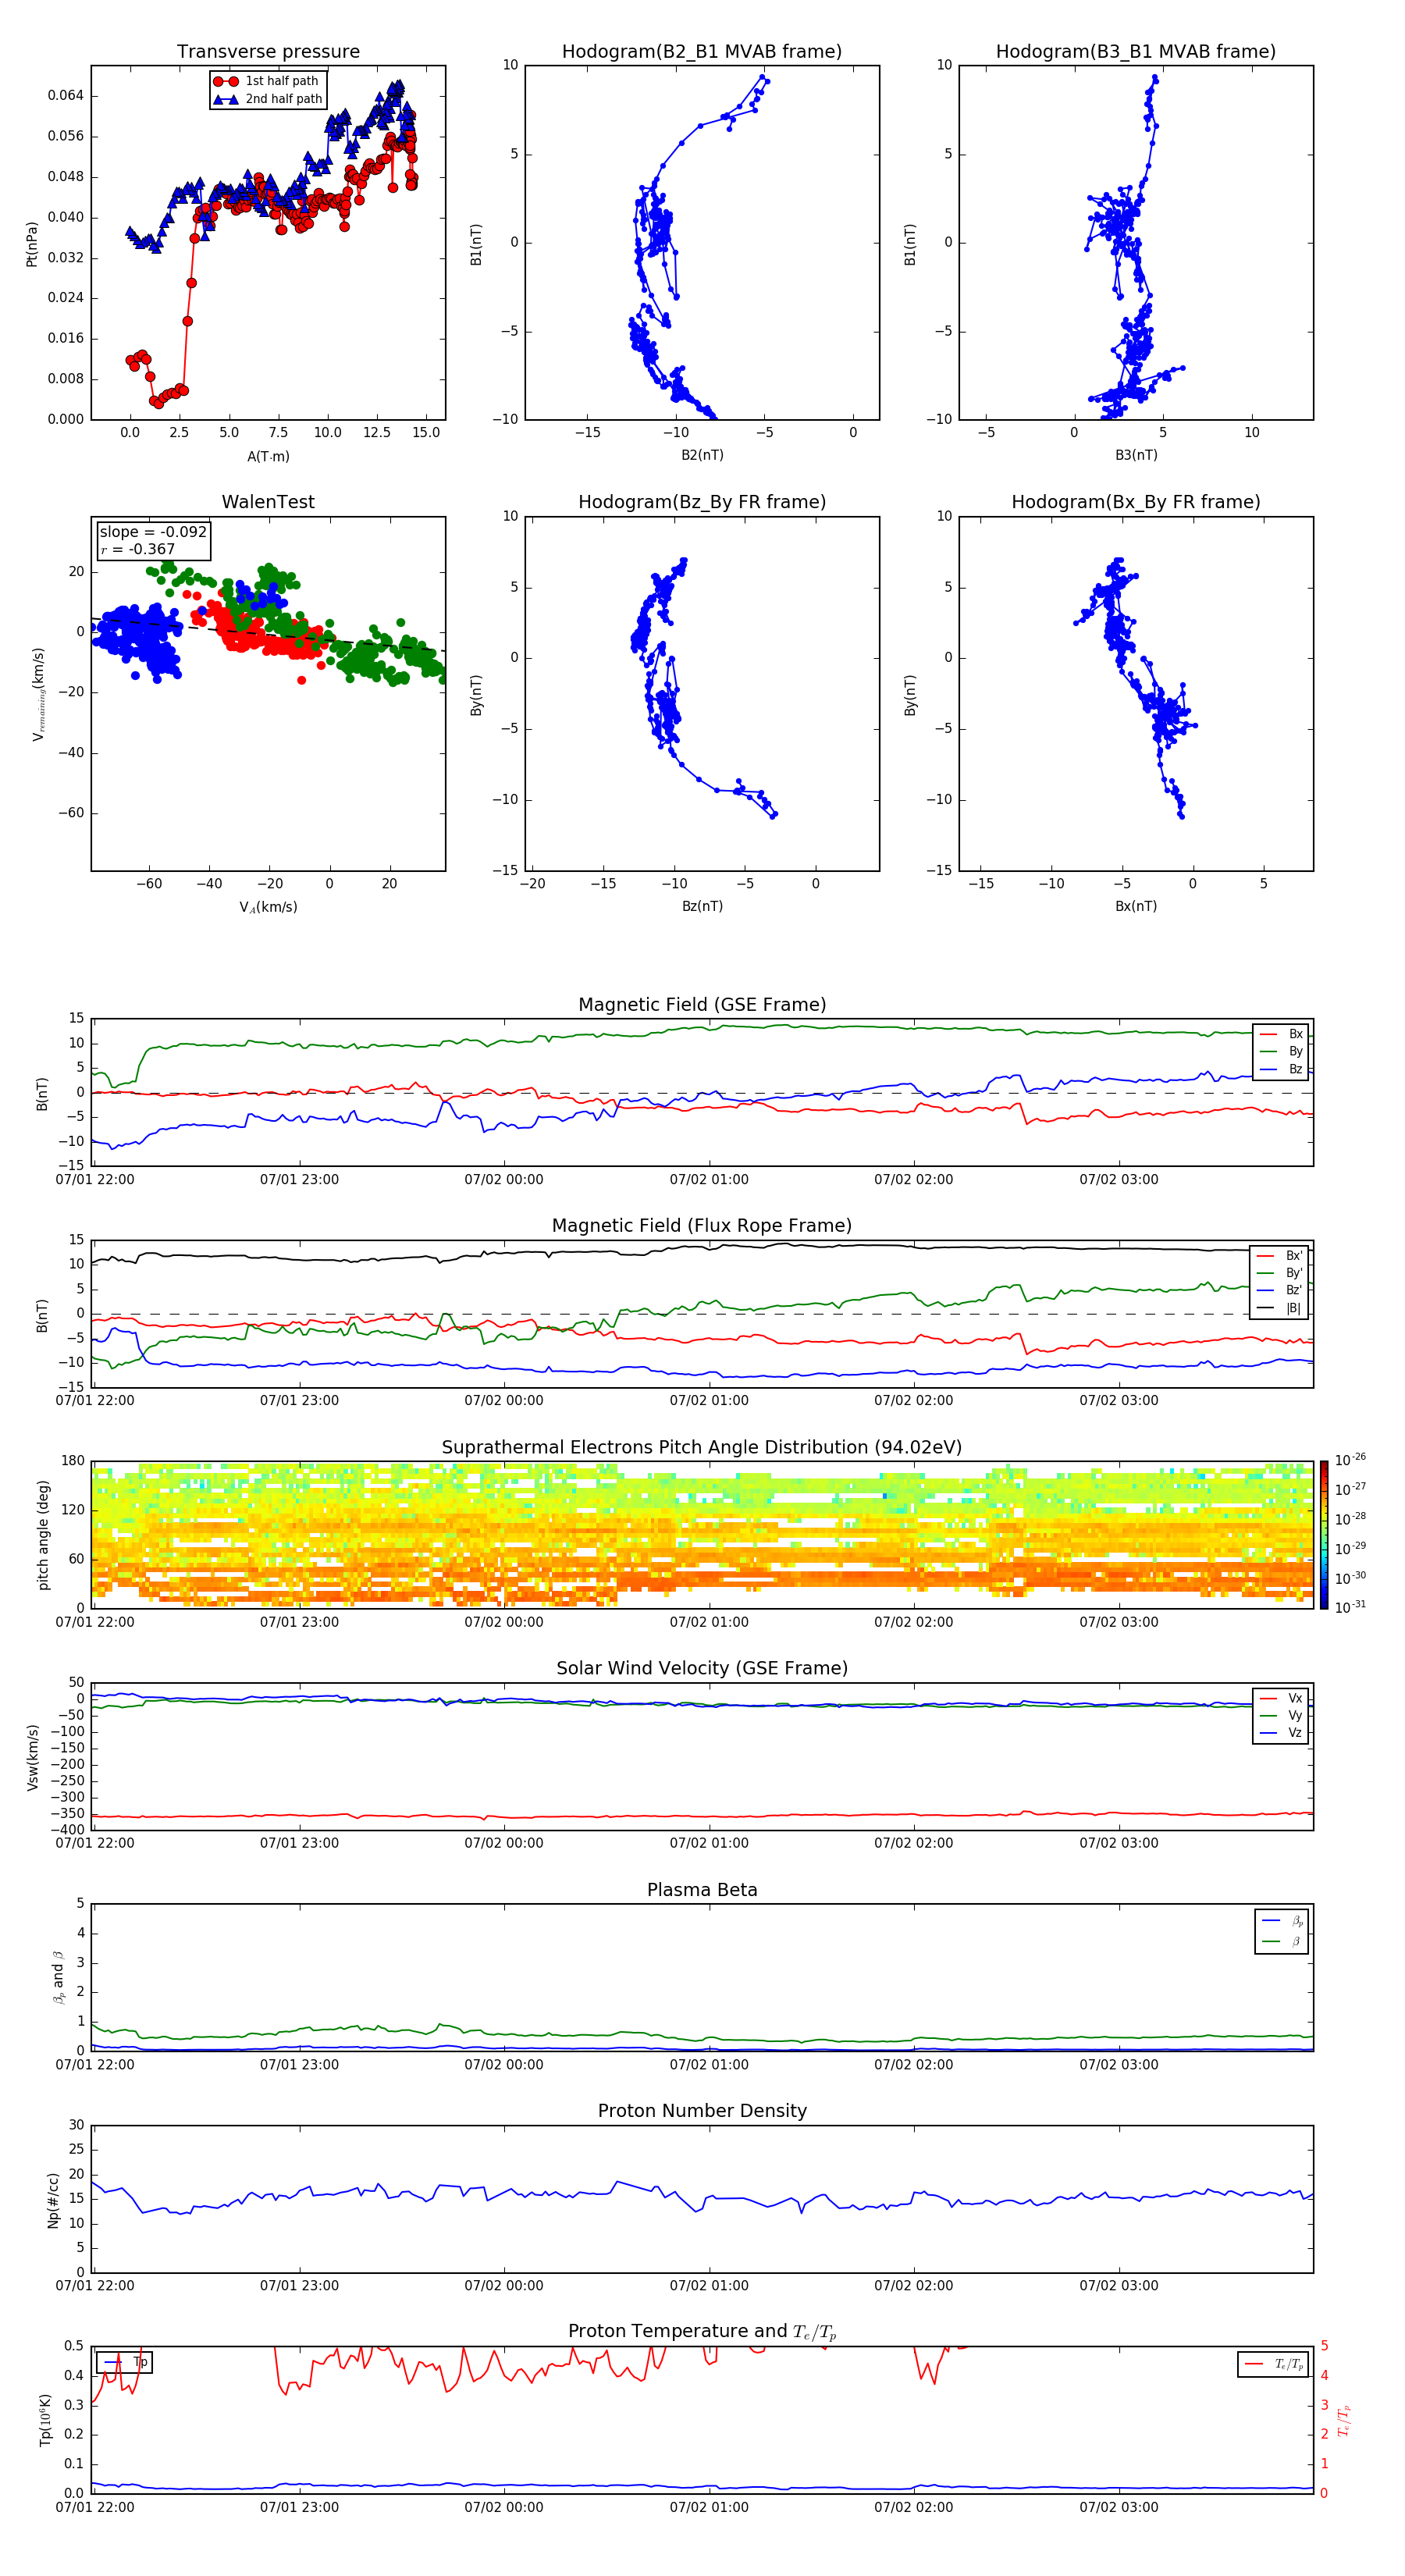Select the "βp" legend entry in Plasma Beta

[1282, 1921]
